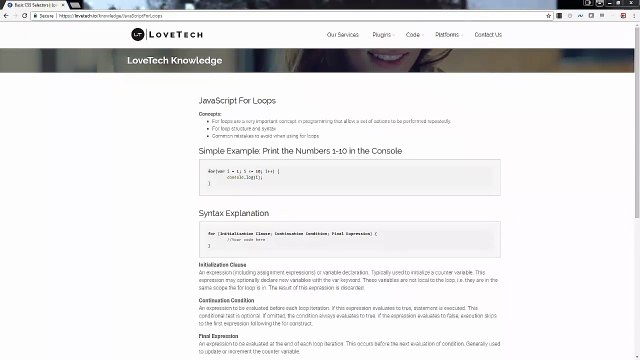The width and height of the screenshot is (640, 360).
Task: Bookmark this page with the star icon
Action: click(548, 16)
